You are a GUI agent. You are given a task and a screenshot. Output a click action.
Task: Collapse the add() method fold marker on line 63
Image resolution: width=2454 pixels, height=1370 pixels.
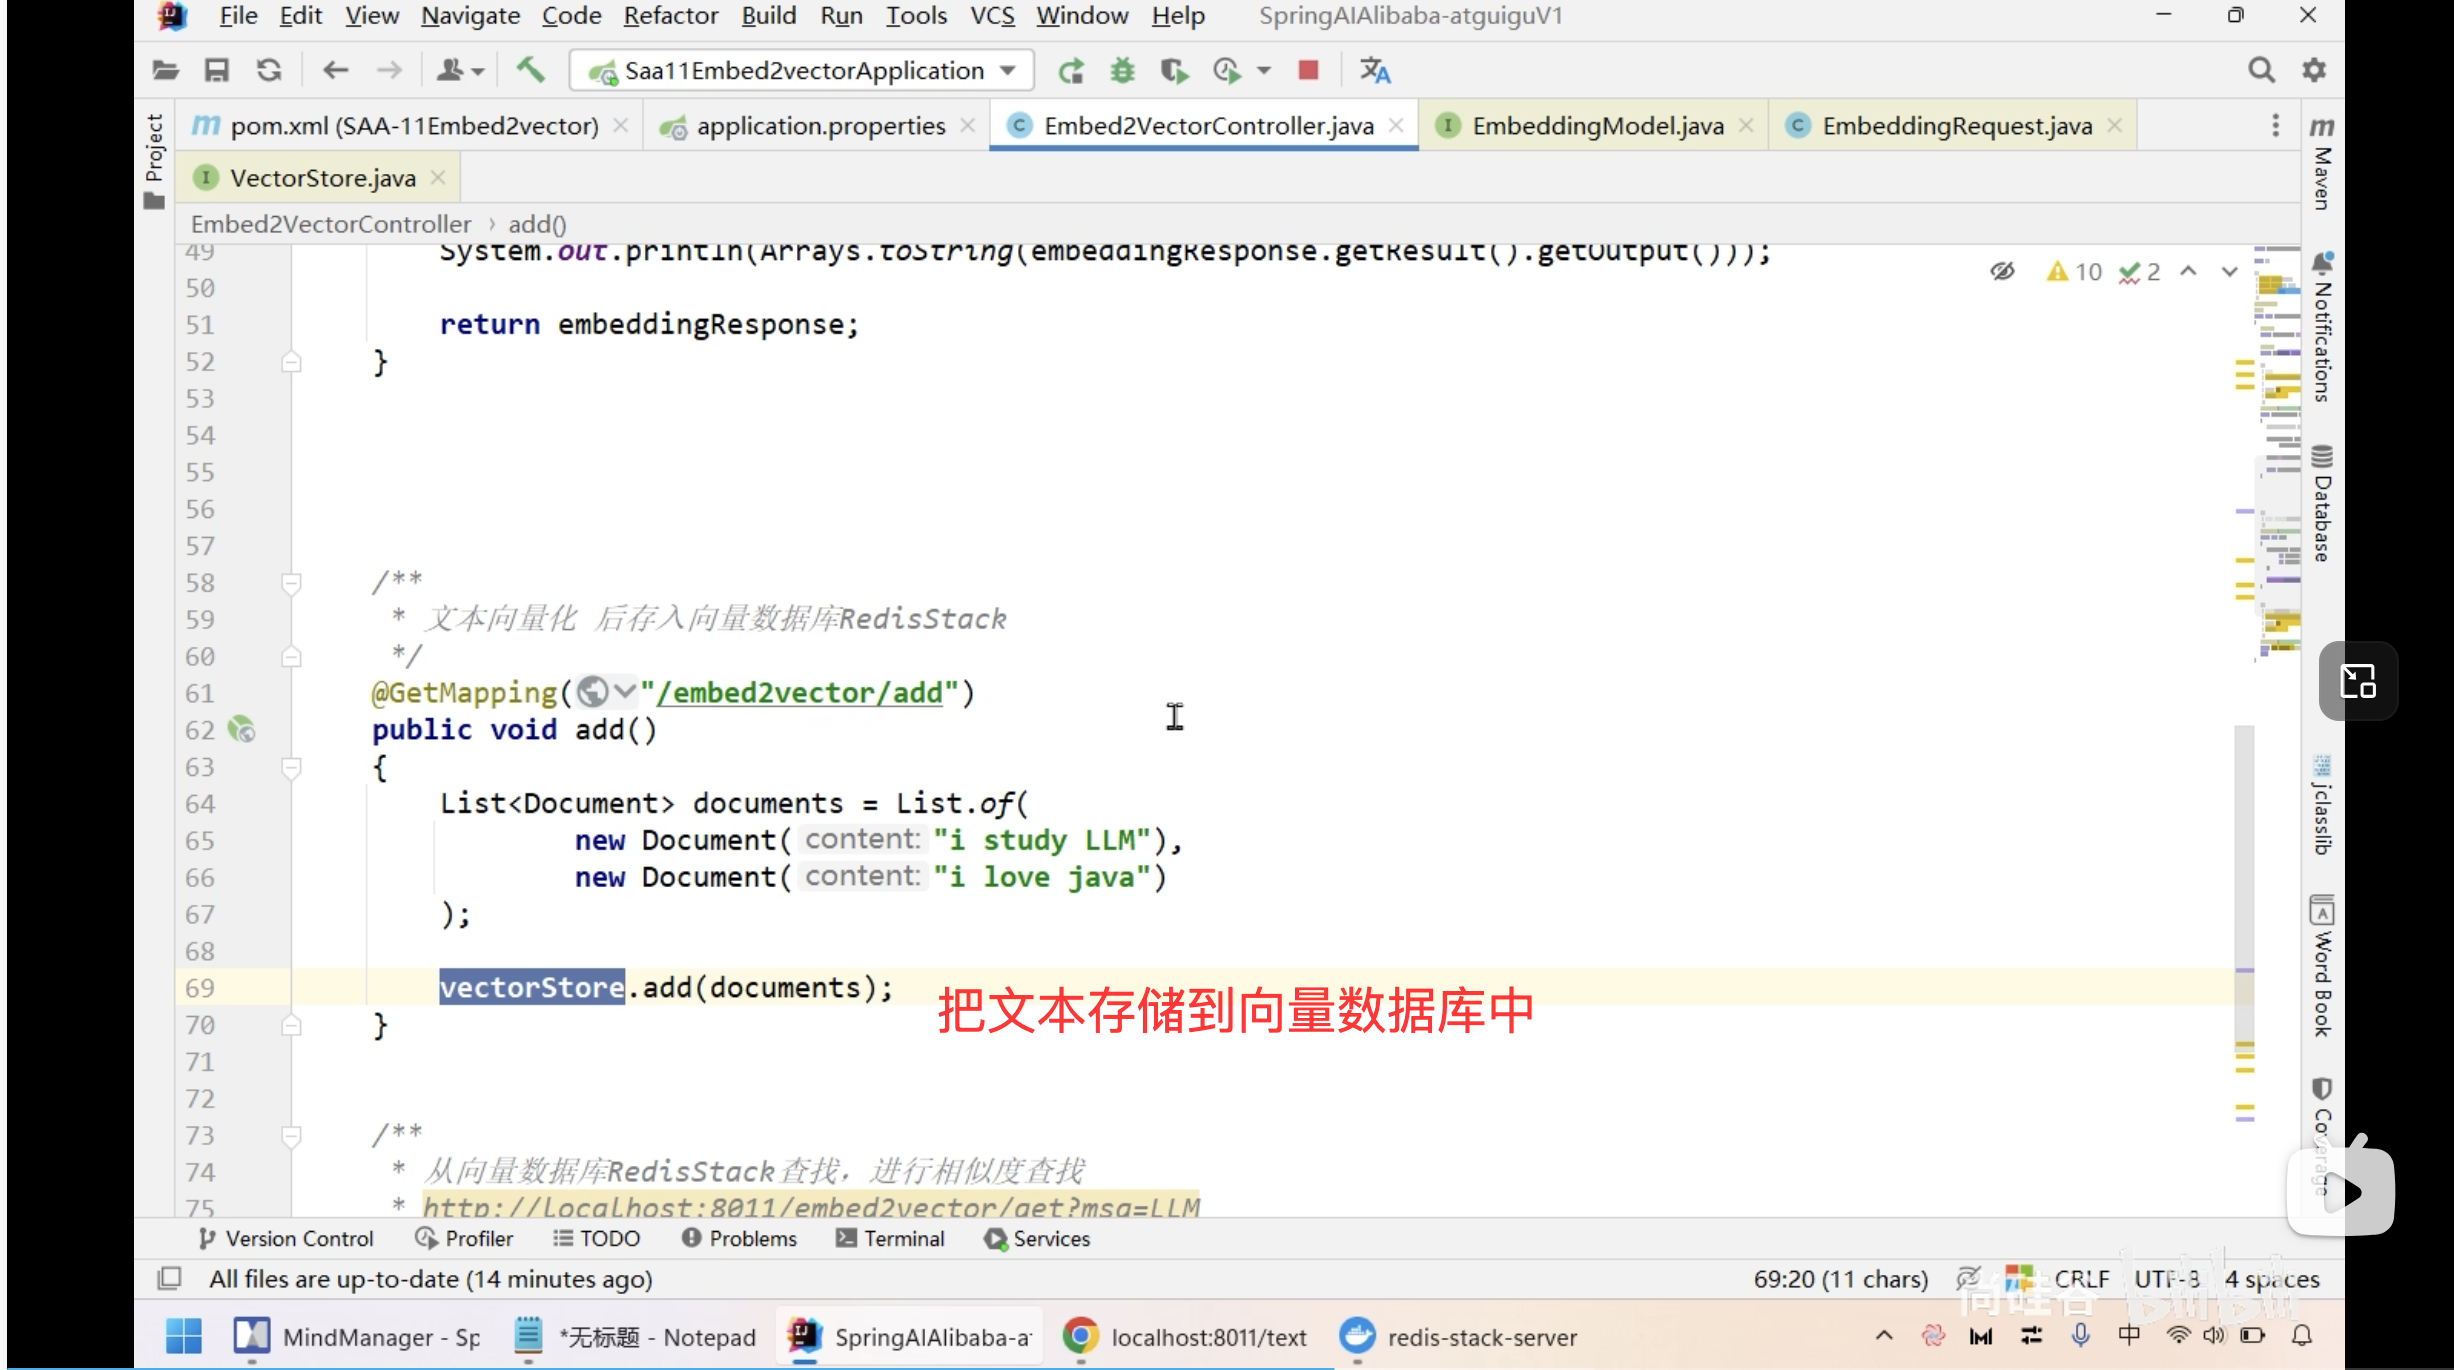point(291,767)
